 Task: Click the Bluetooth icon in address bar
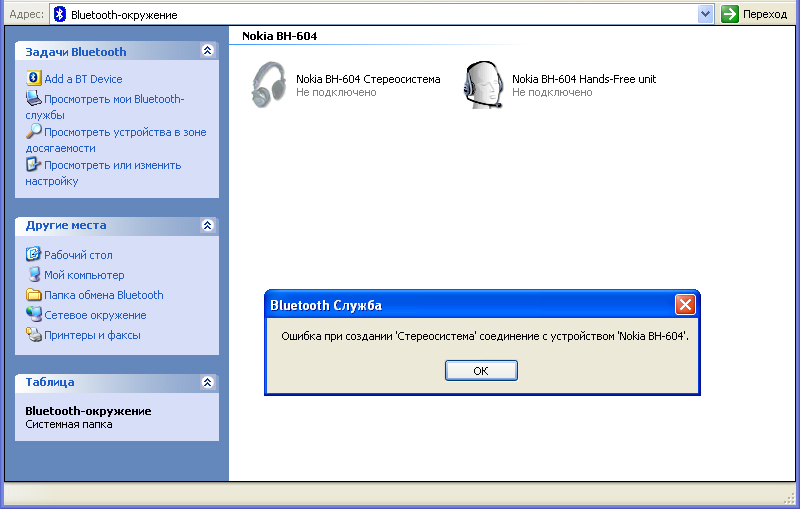pos(60,14)
